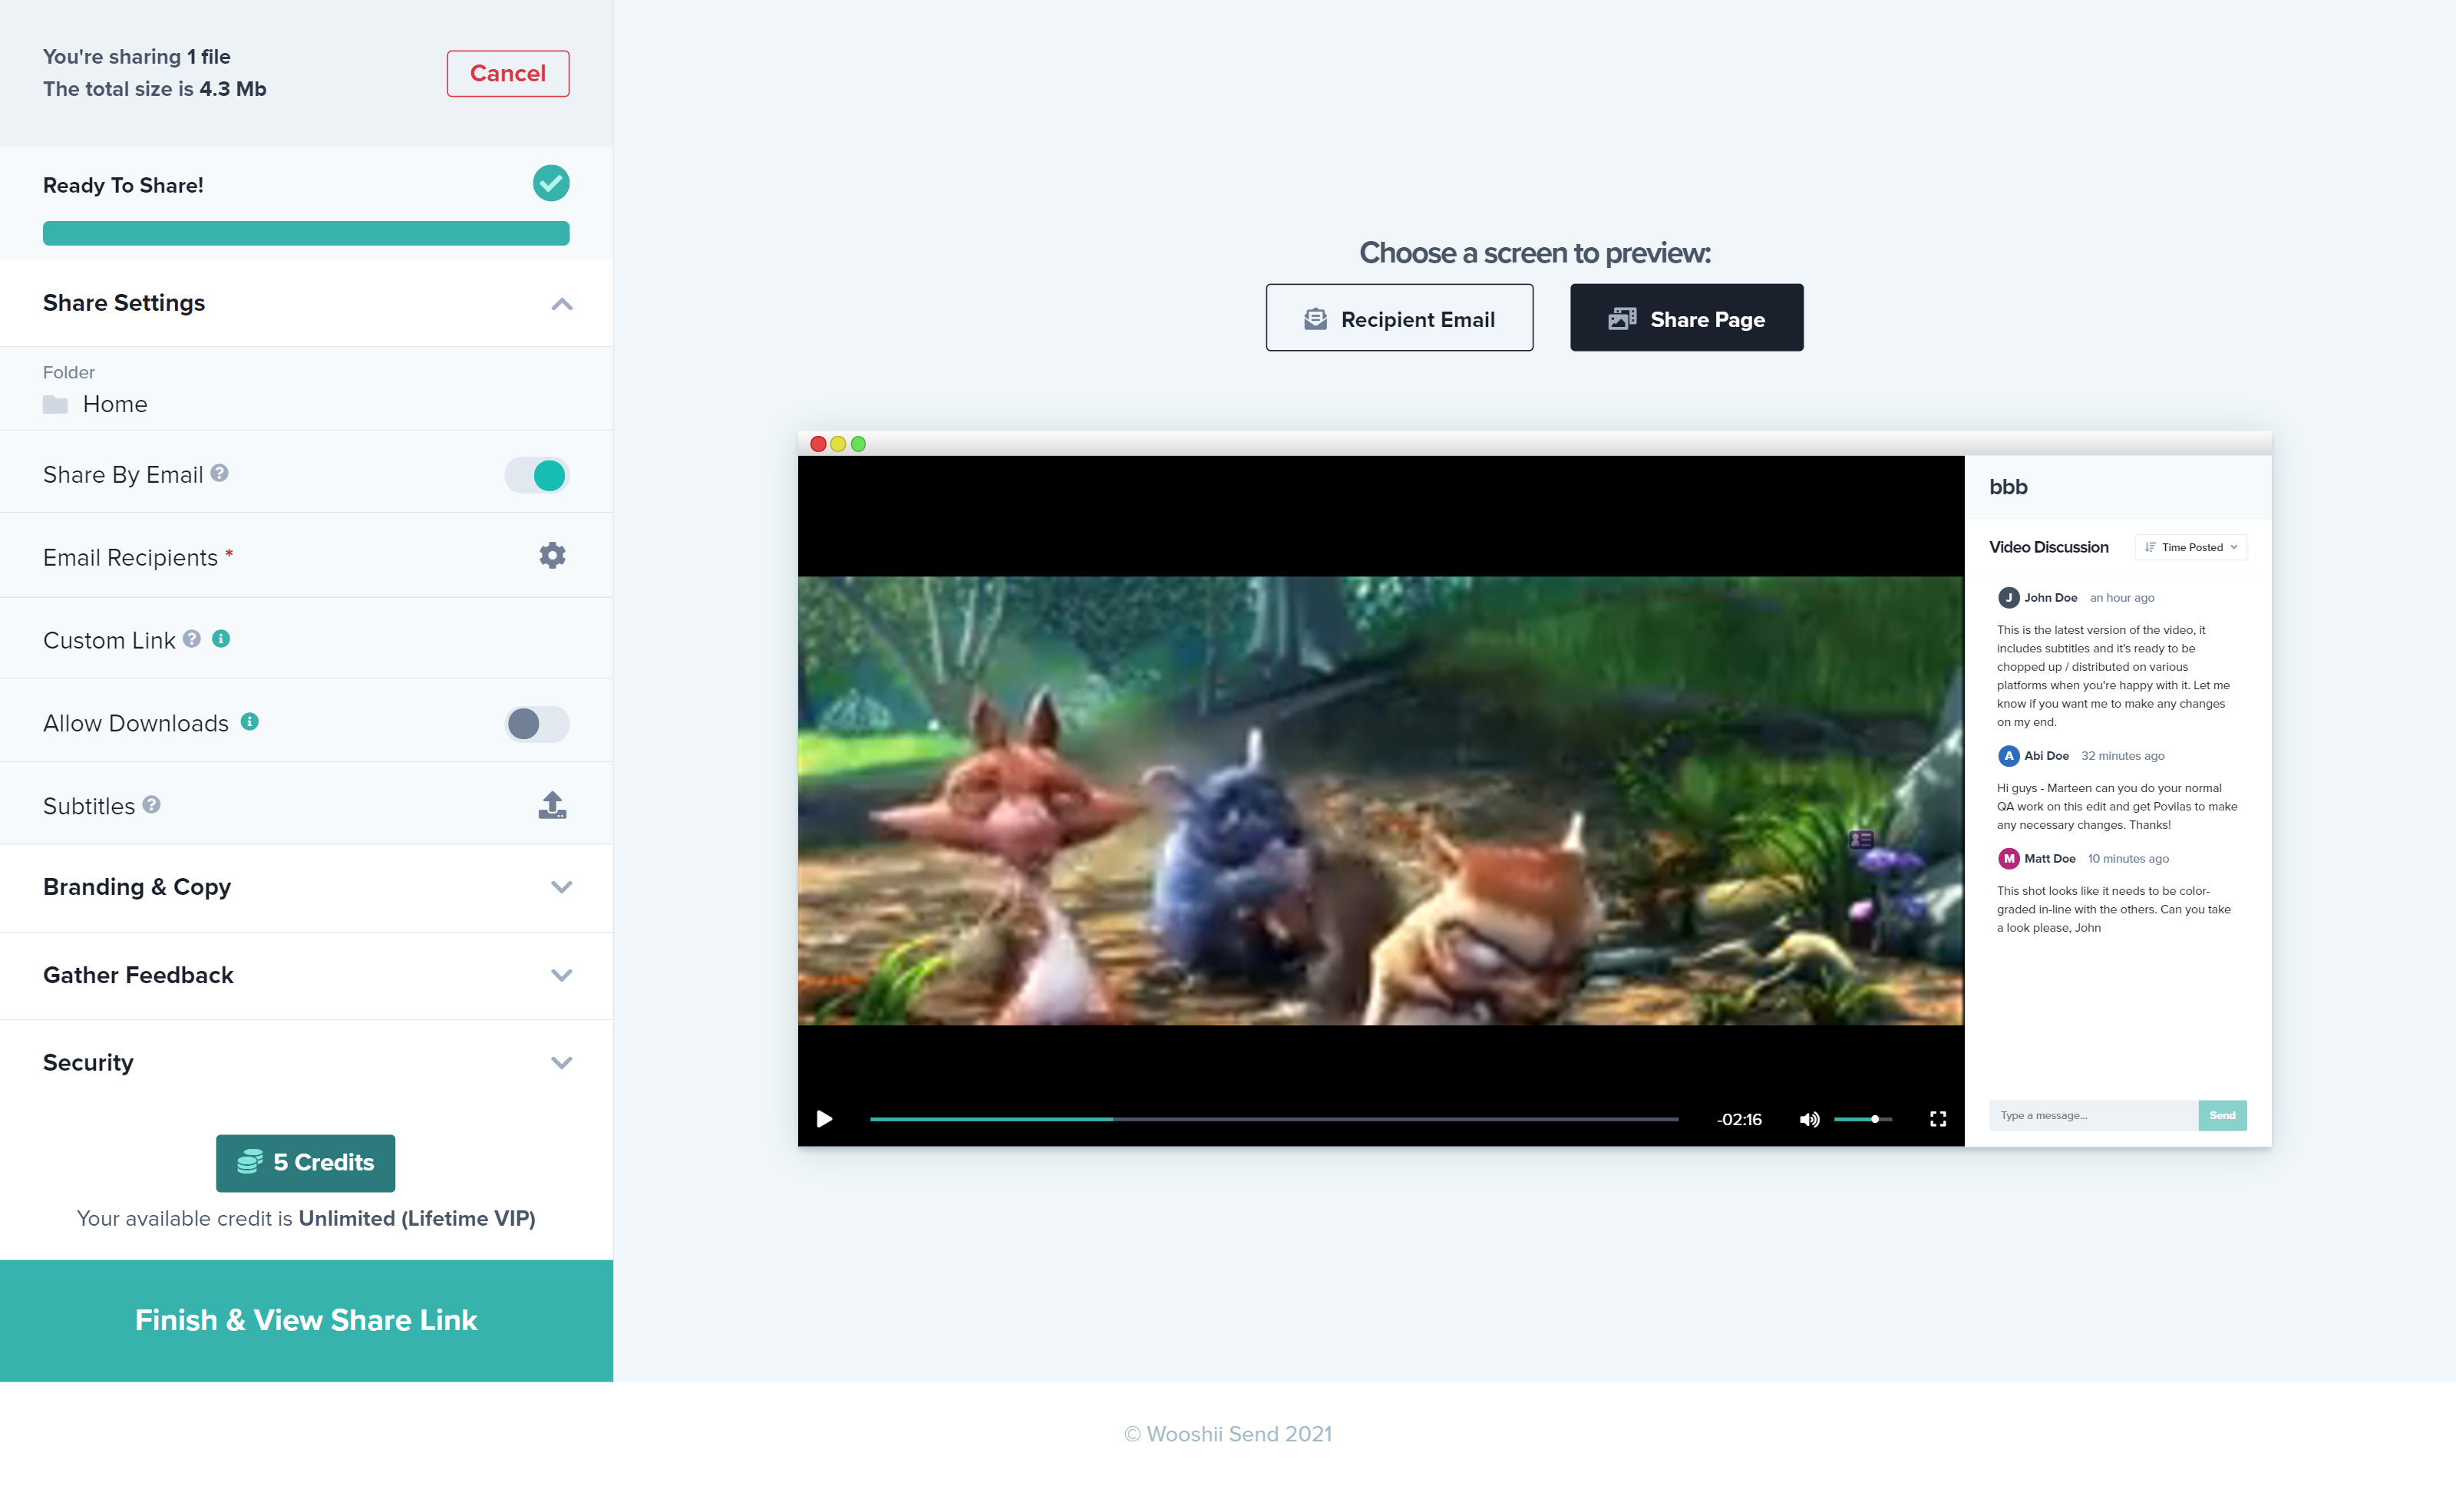Click the Video Discussion heading

point(2048,547)
